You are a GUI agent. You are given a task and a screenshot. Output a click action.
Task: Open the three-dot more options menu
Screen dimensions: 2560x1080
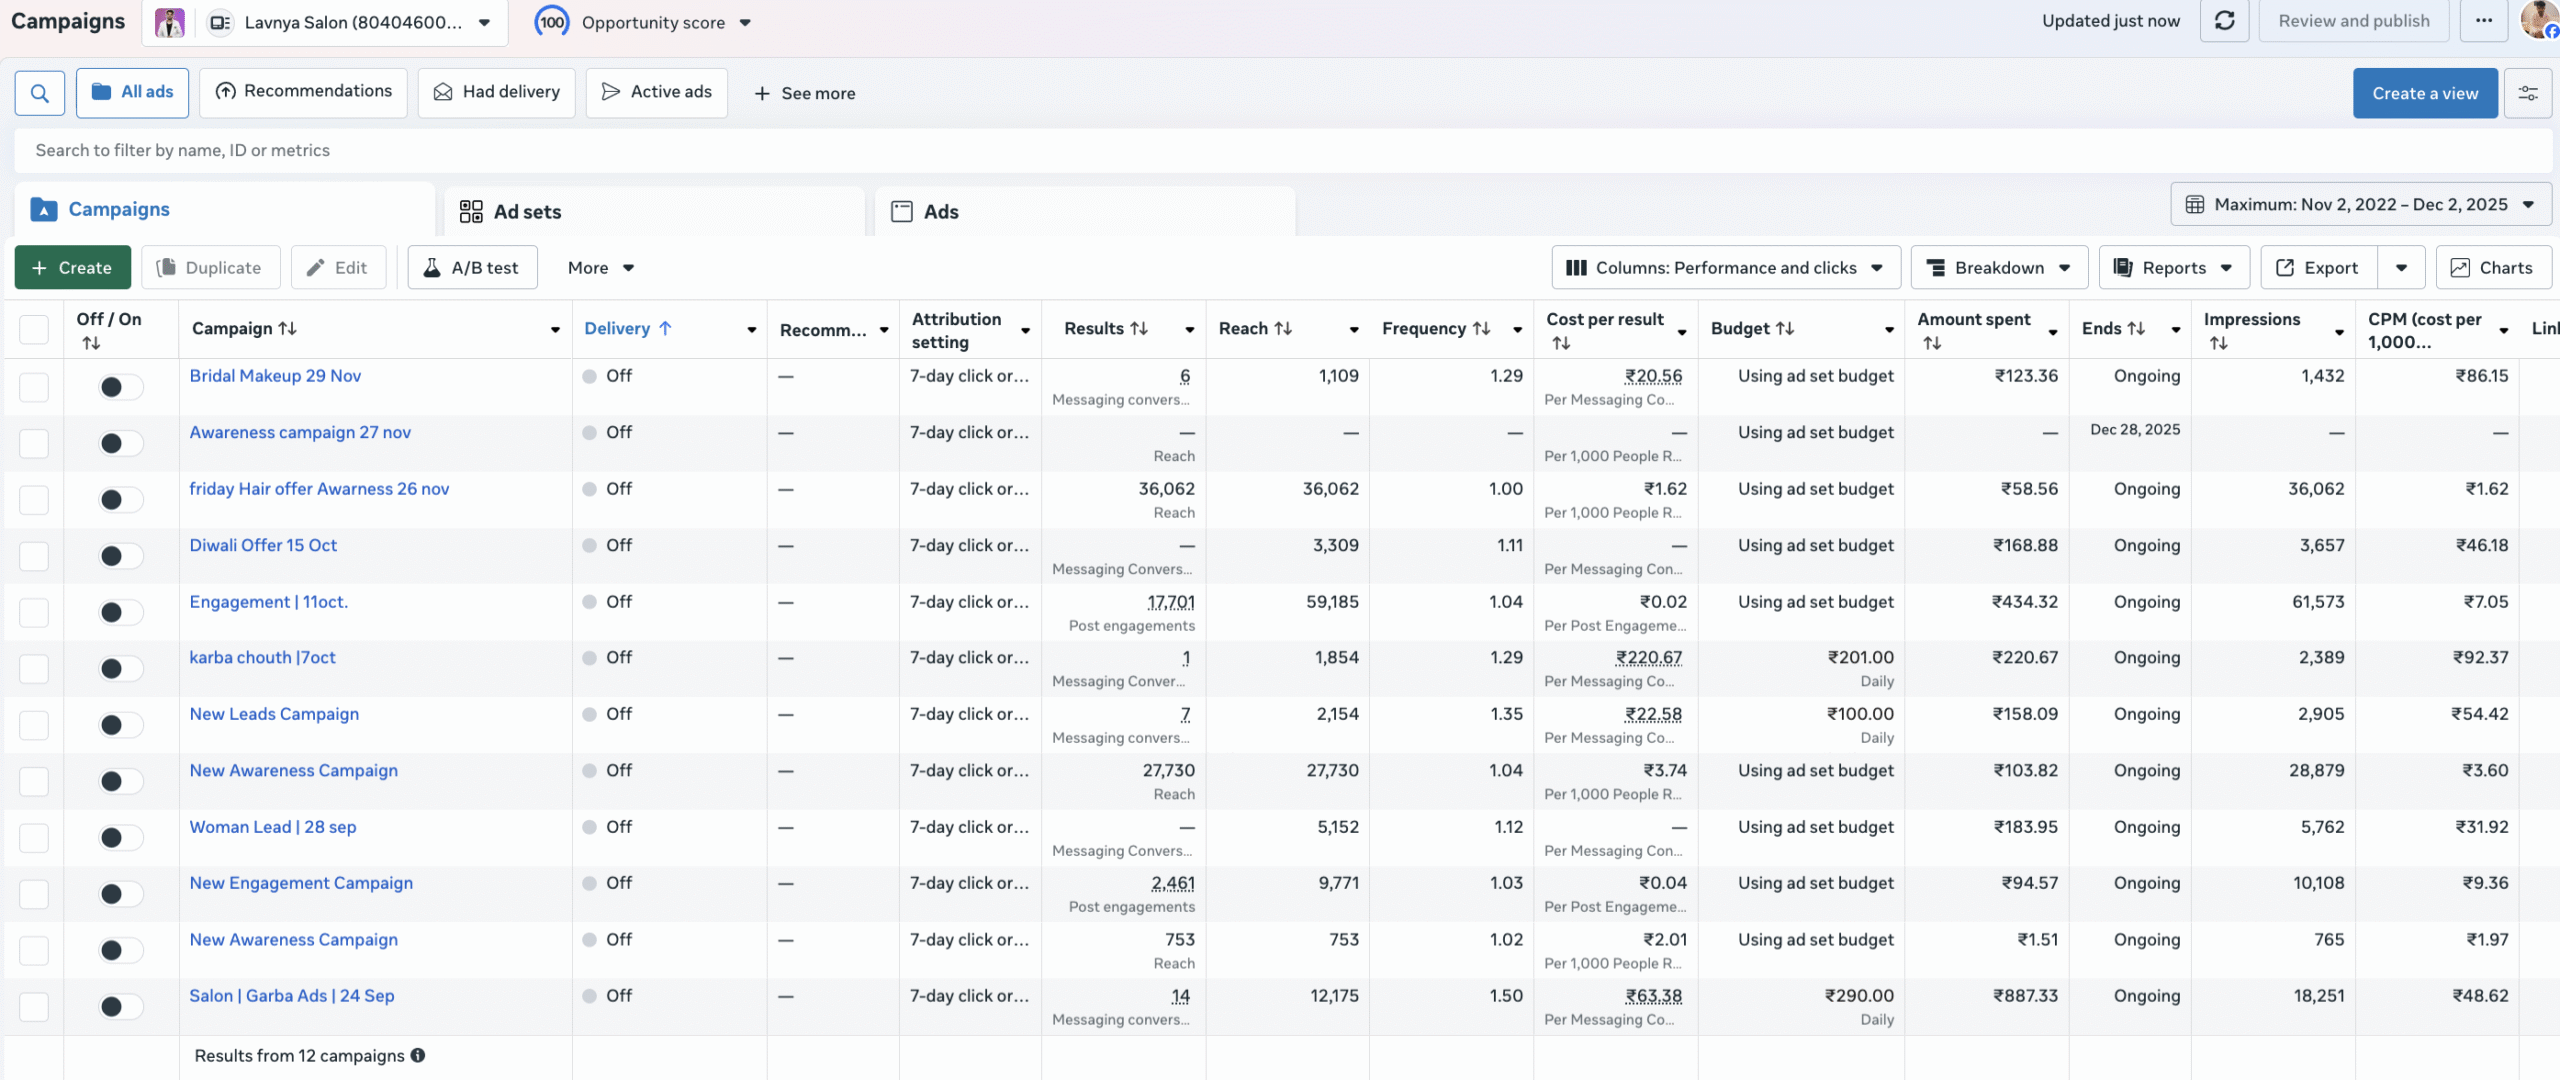coord(2483,21)
